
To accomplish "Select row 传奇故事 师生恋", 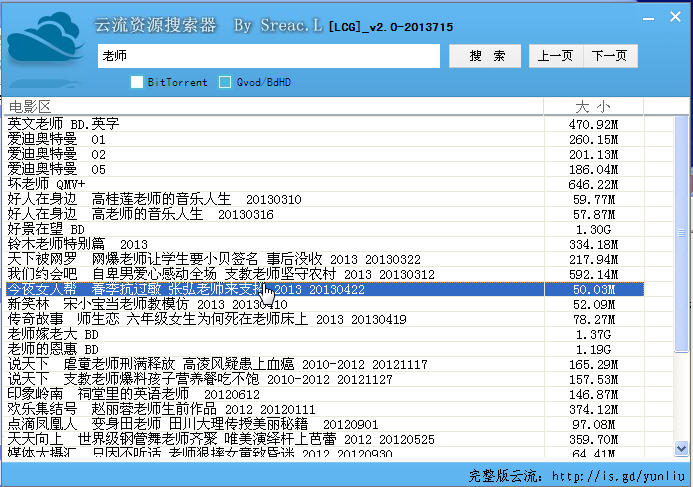I will click(324, 320).
